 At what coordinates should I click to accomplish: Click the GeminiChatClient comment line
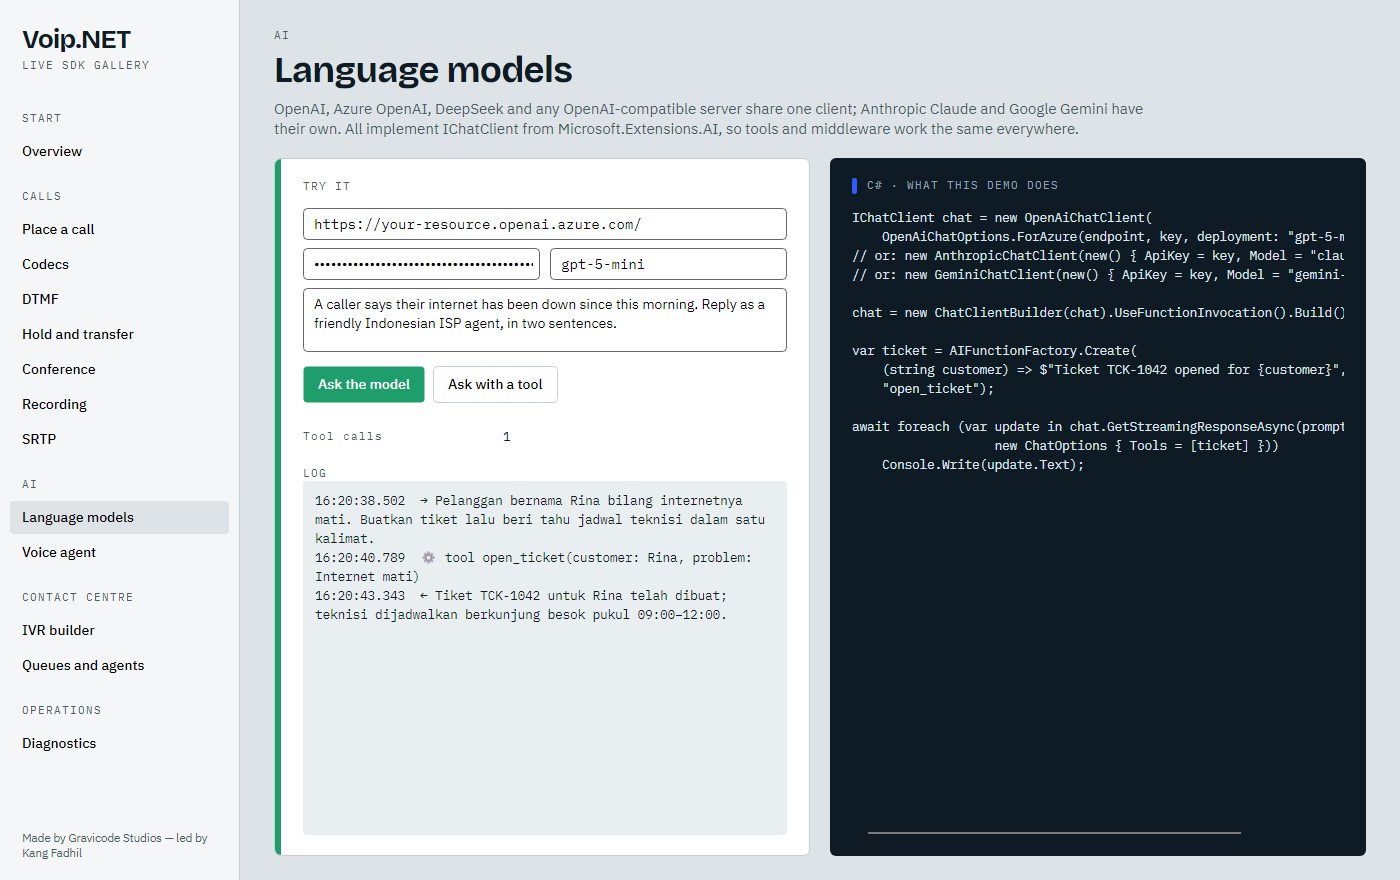(x=1098, y=275)
